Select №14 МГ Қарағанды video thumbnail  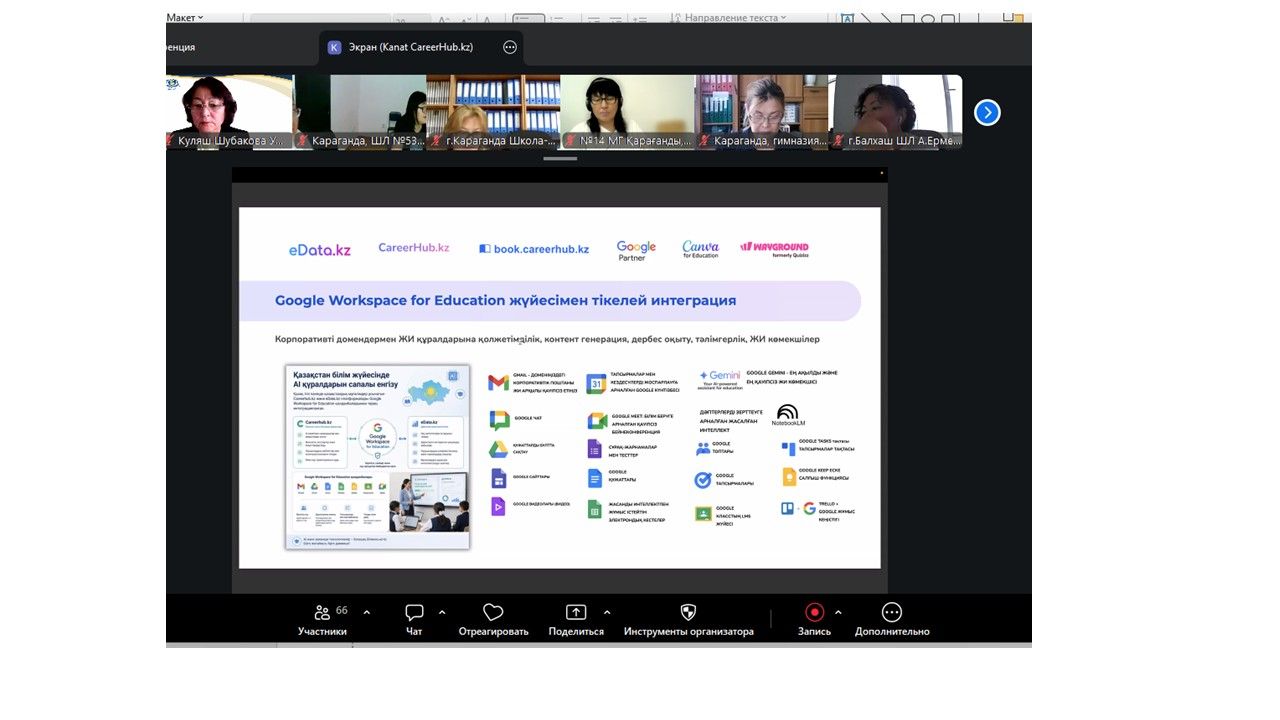(628, 112)
